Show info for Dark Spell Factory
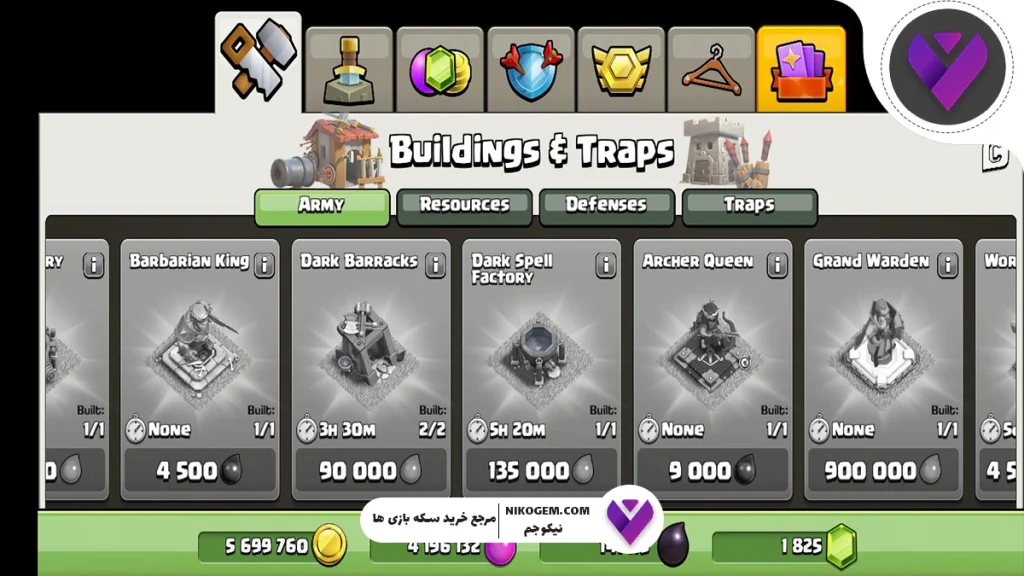 (605, 264)
